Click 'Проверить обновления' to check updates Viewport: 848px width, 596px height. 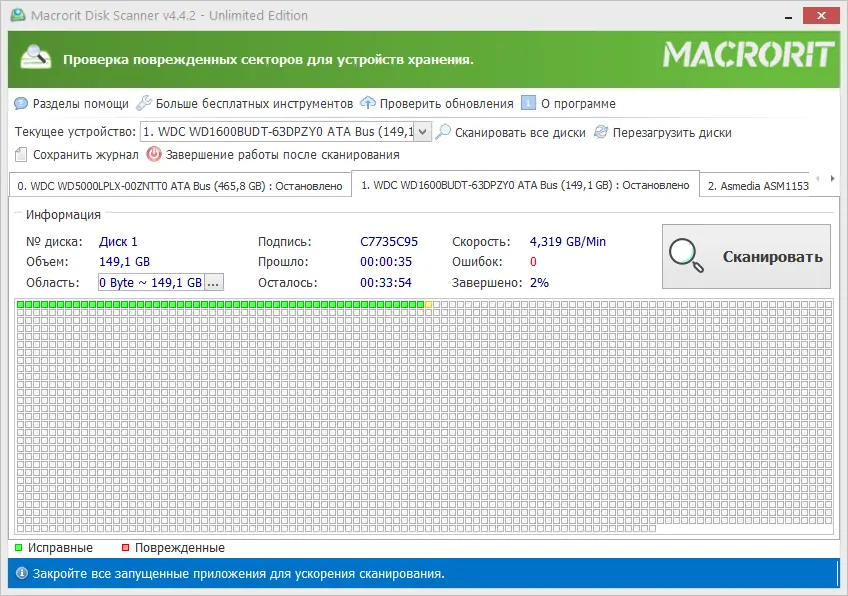click(x=446, y=103)
